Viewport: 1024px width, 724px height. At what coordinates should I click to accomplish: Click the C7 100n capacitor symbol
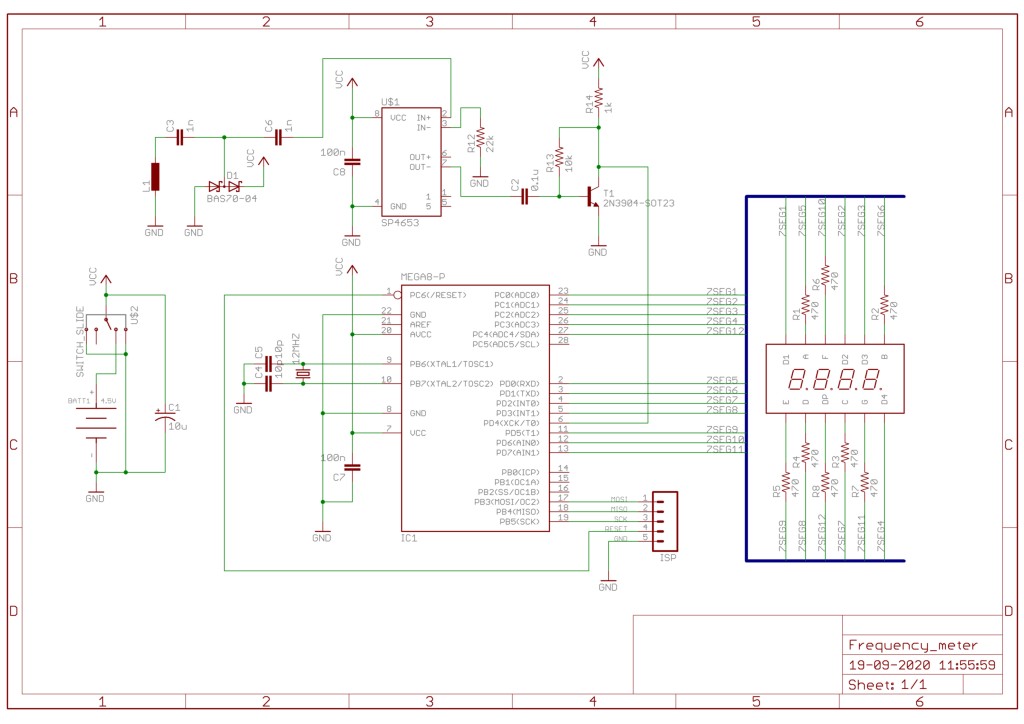coord(352,467)
